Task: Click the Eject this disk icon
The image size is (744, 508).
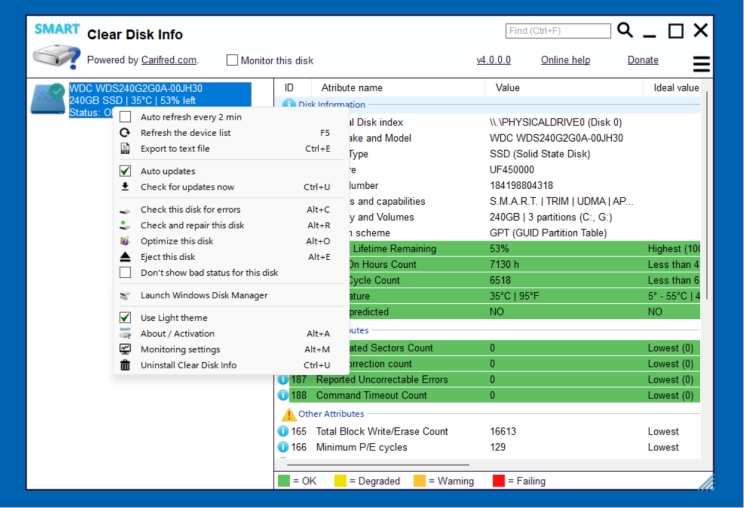Action: click(125, 257)
